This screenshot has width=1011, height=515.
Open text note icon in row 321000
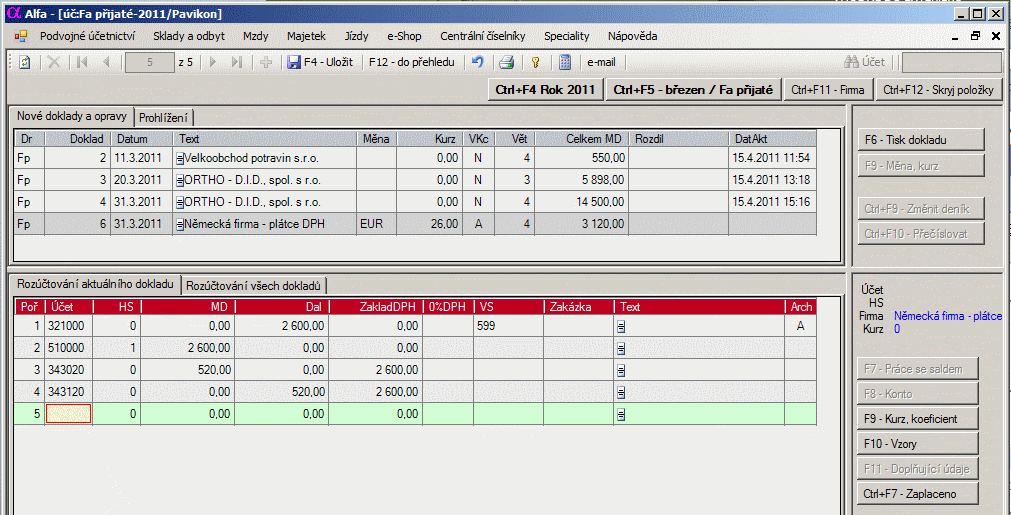(x=621, y=327)
